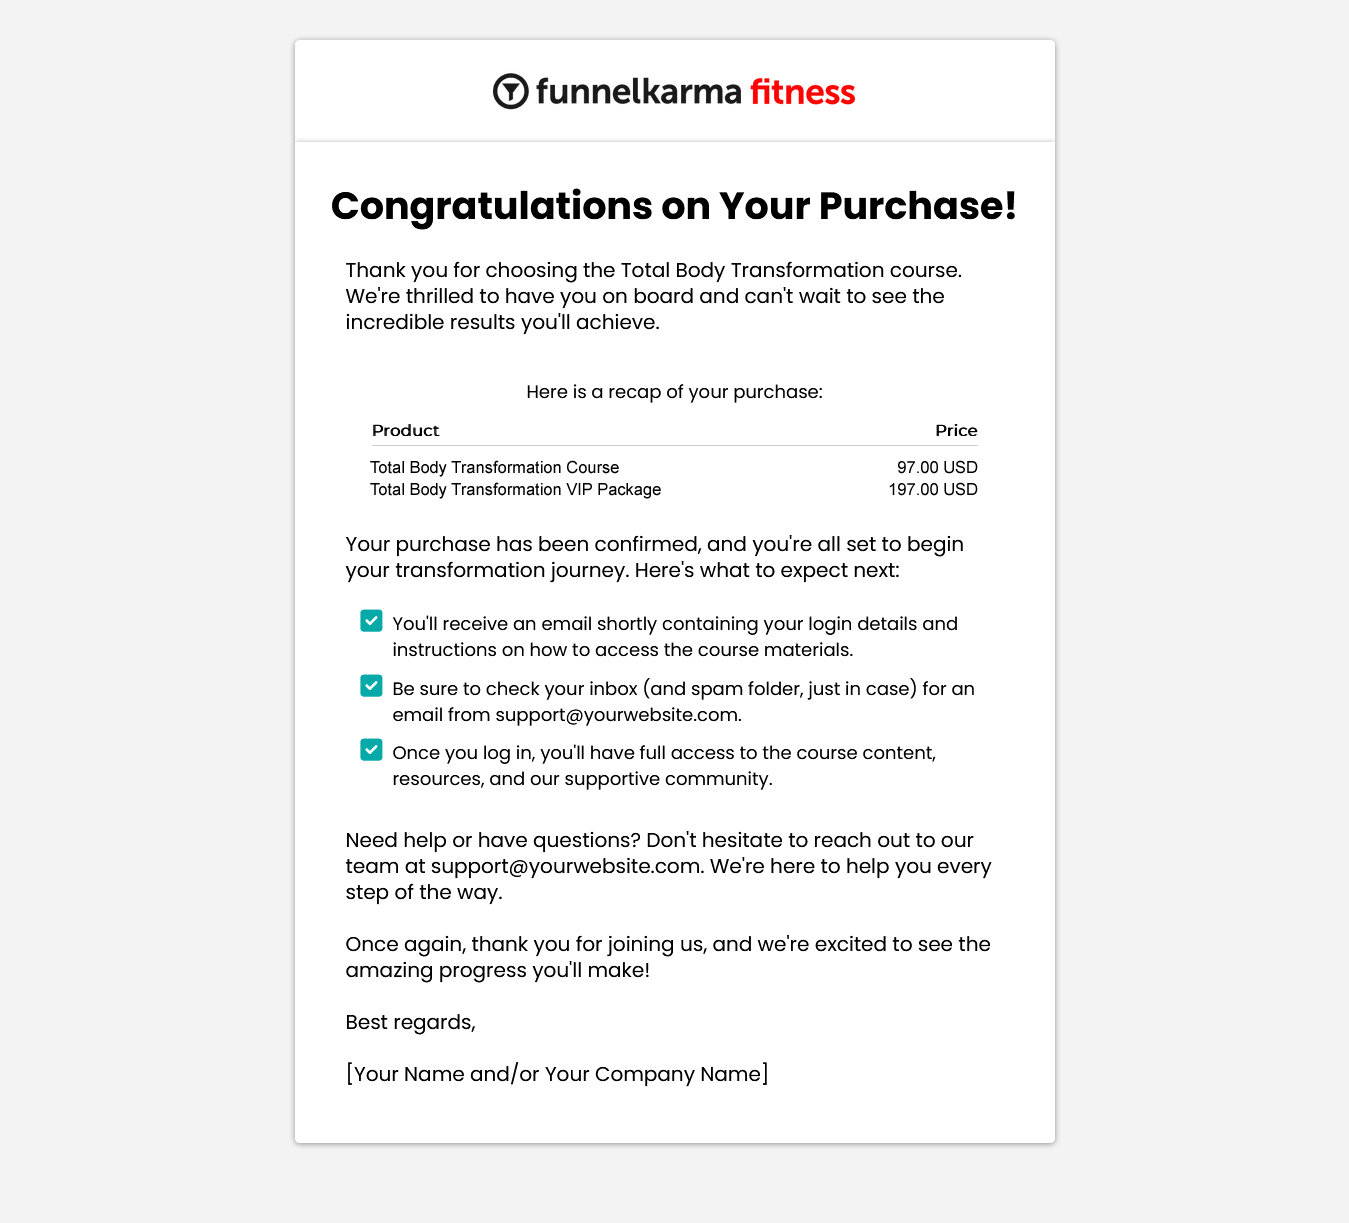Click the 'Once again, thank you' closing paragraph

(668, 957)
